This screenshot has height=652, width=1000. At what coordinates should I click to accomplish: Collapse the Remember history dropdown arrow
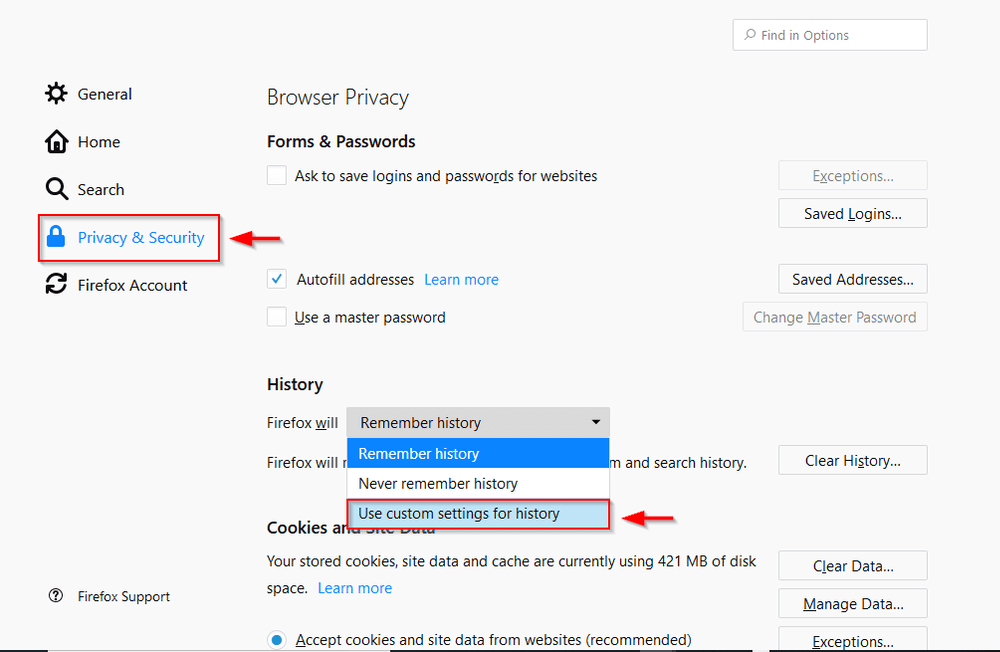pyautogui.click(x=596, y=422)
